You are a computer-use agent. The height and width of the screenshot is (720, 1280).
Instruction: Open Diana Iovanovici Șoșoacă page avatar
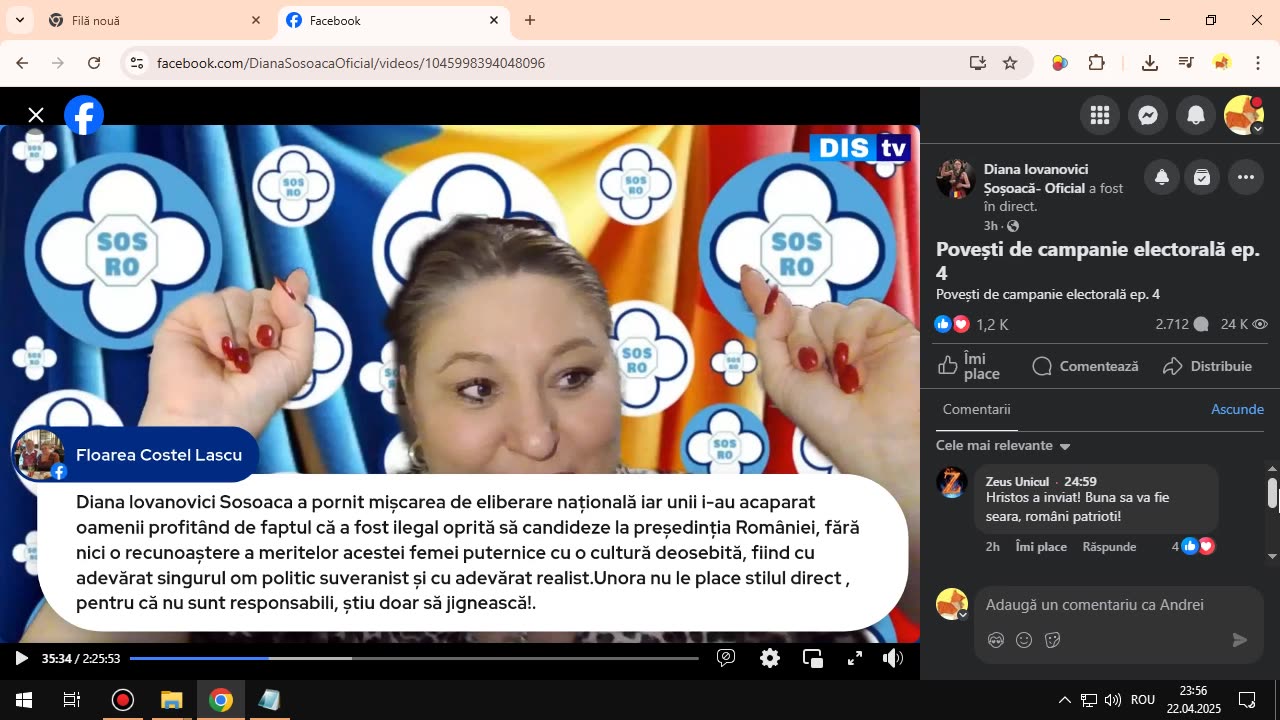point(956,178)
